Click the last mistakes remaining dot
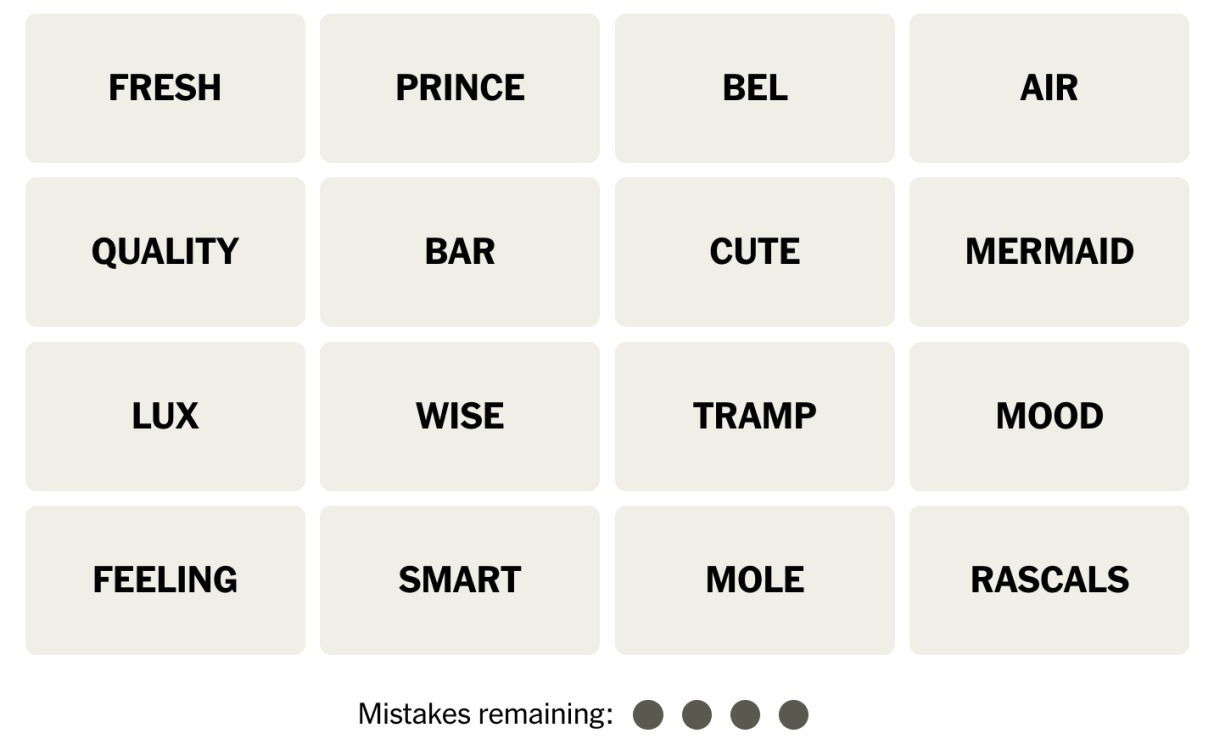This screenshot has height=750, width=1225. [x=793, y=715]
